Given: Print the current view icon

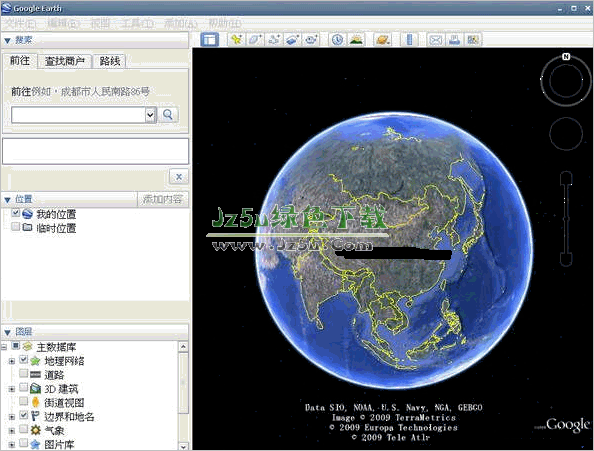Looking at the screenshot, I should 454,39.
